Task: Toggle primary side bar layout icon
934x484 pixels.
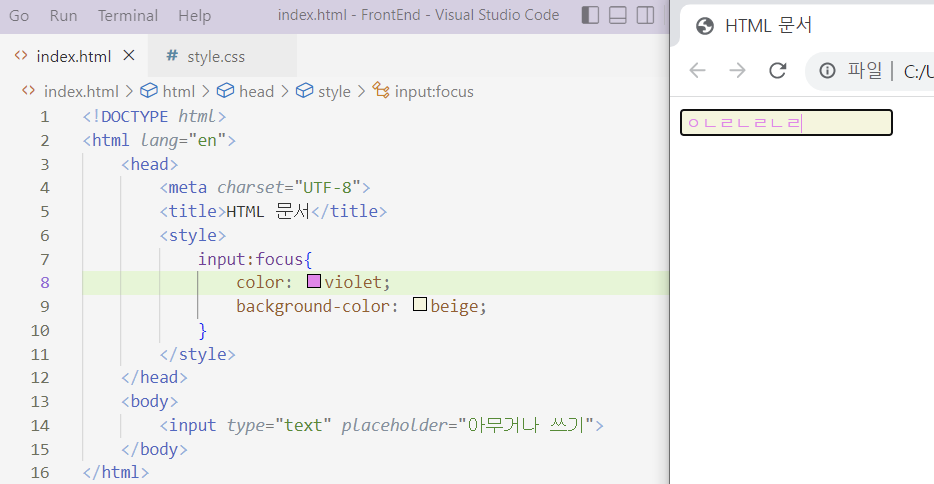Action: 590,15
